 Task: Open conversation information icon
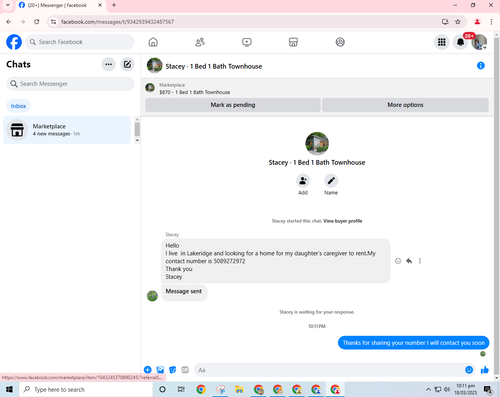click(481, 66)
